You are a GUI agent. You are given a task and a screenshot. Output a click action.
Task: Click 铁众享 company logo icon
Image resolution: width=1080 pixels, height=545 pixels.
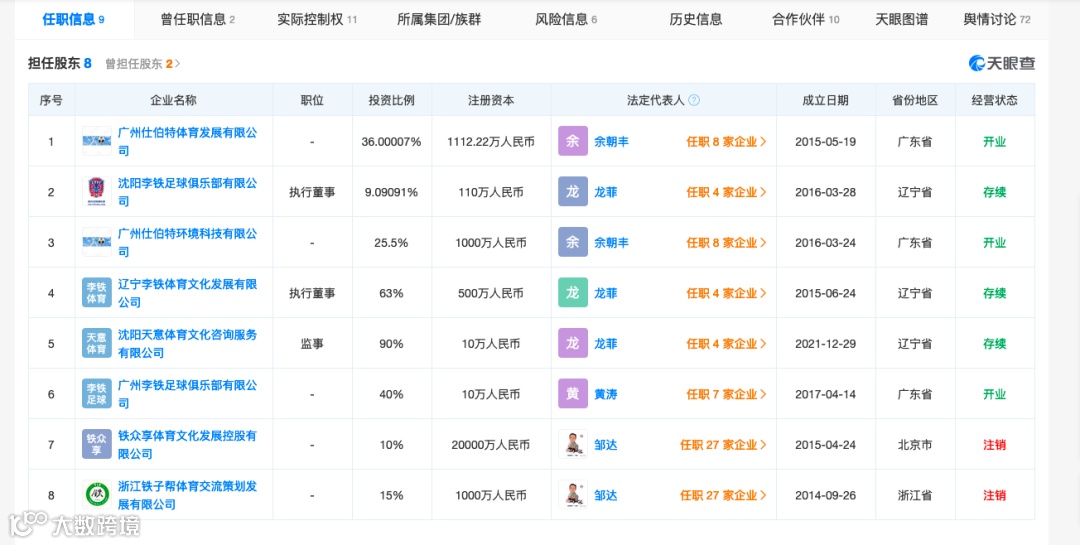coord(97,444)
